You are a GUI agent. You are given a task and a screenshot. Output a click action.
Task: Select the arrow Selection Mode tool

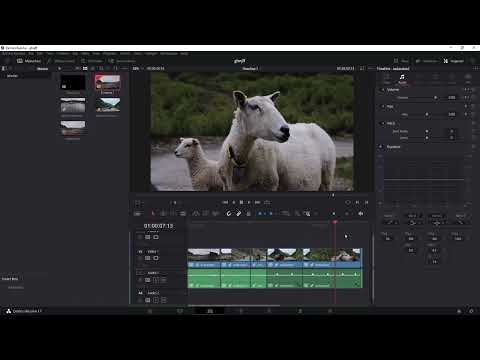pyautogui.click(x=153, y=213)
